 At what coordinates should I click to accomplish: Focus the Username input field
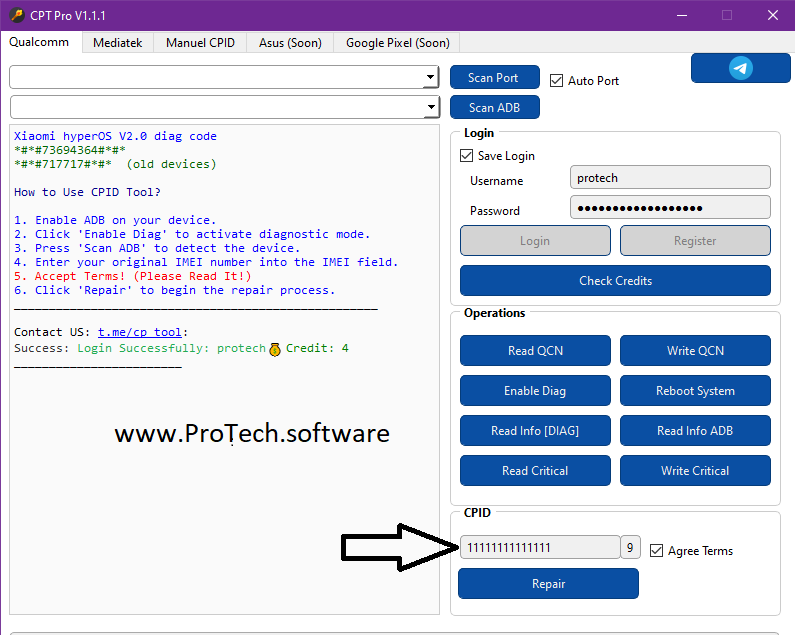pos(670,178)
